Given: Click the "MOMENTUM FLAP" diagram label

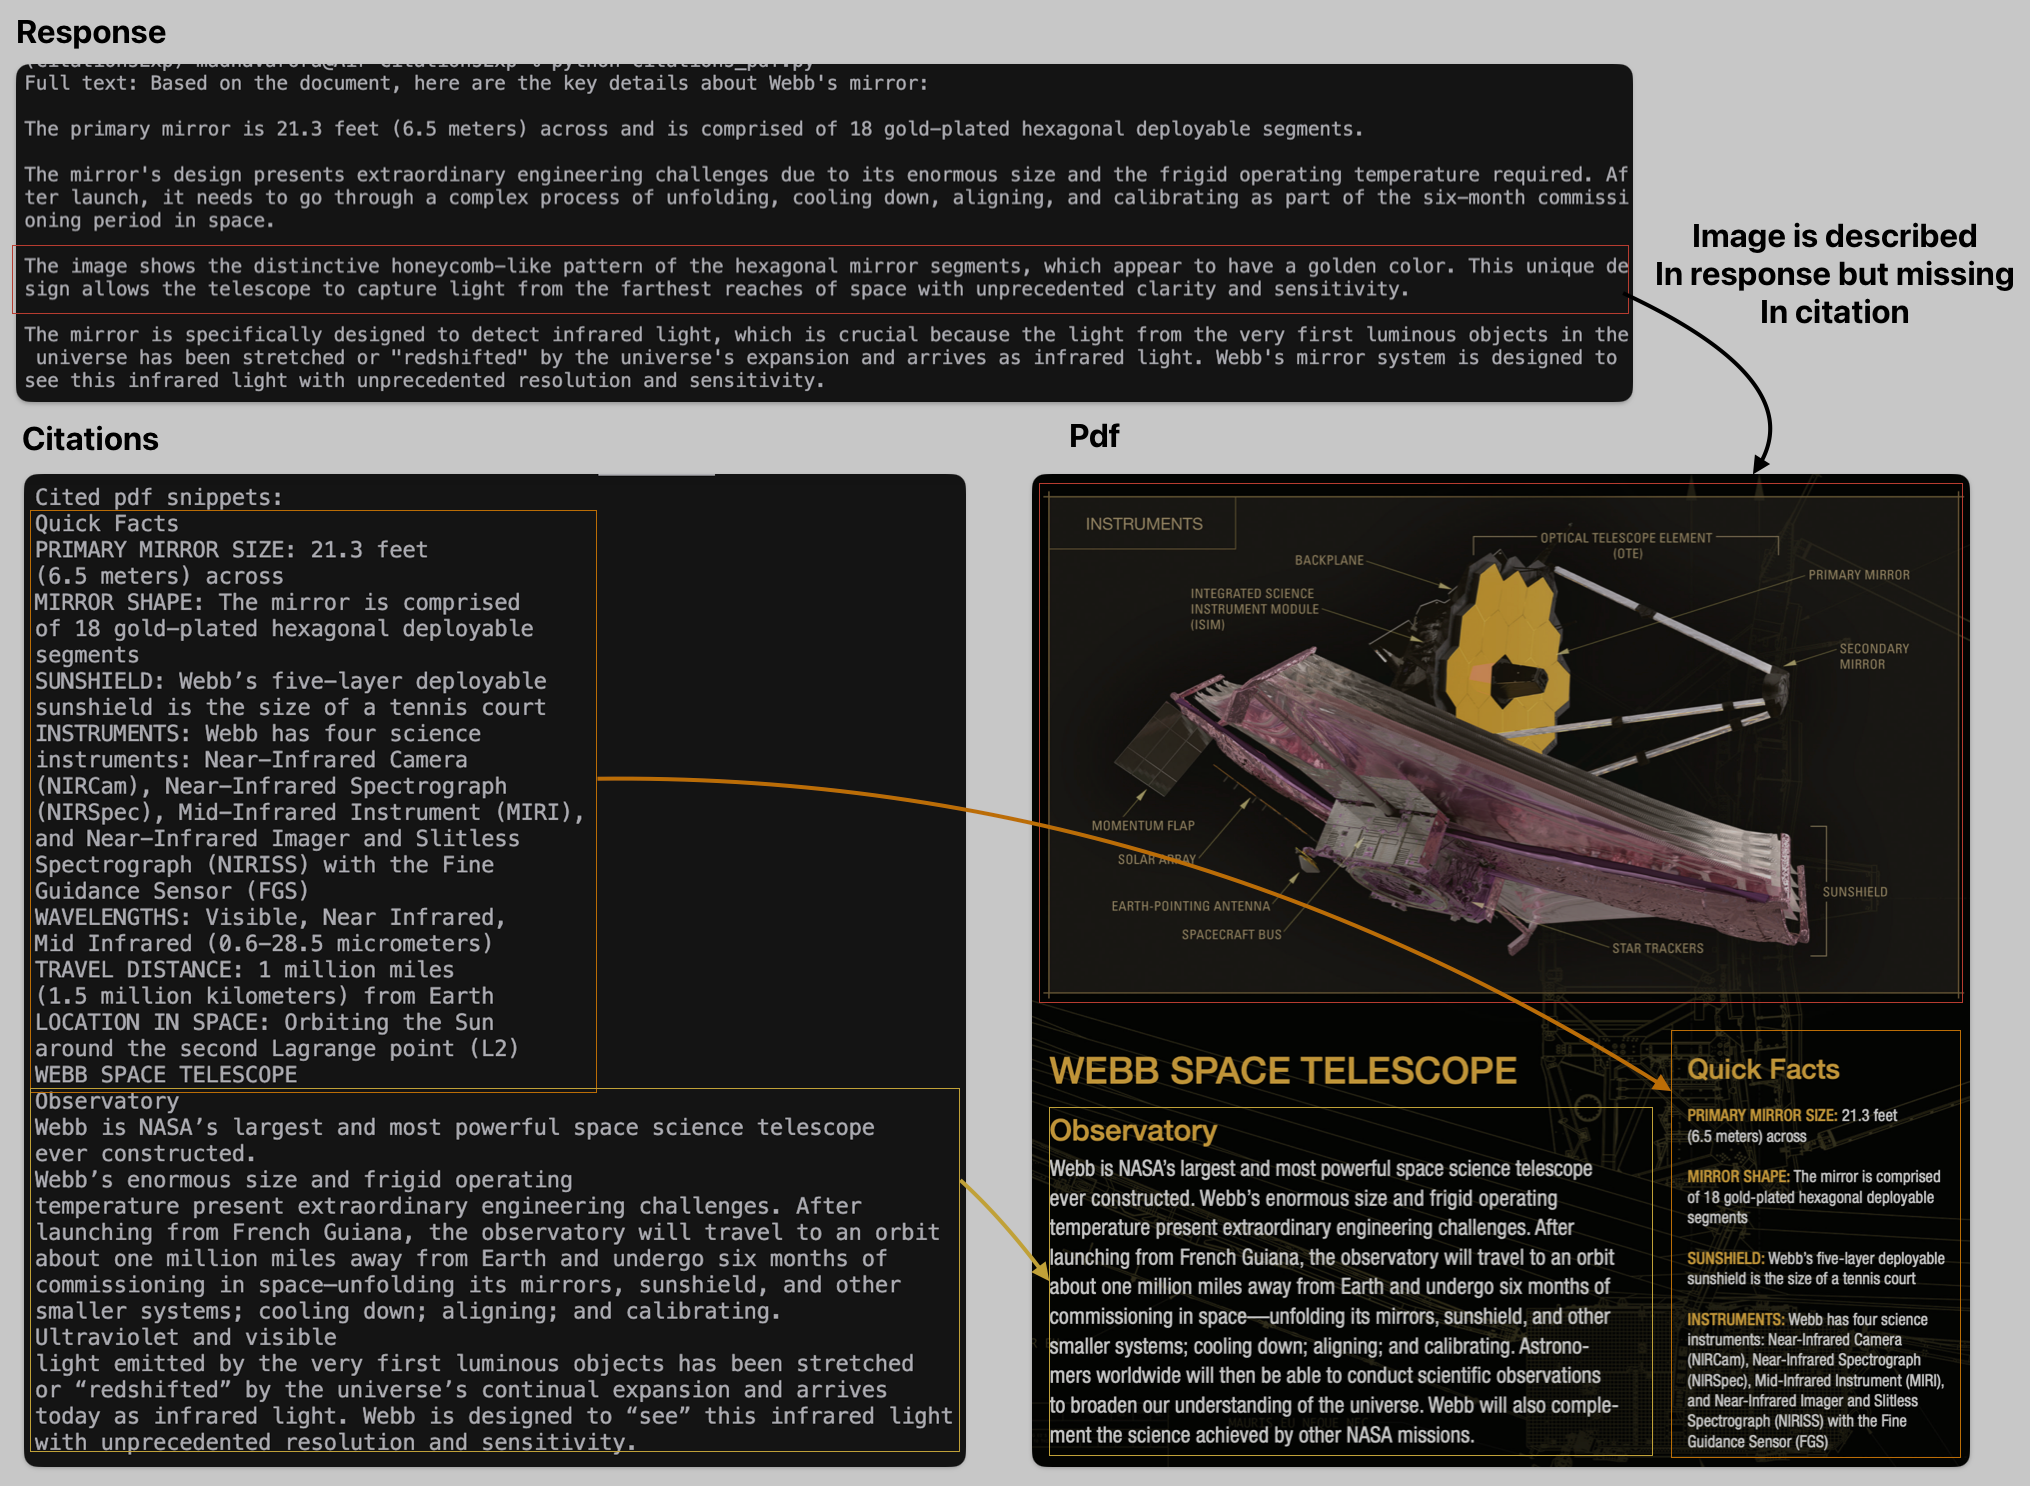Looking at the screenshot, I should [1143, 826].
